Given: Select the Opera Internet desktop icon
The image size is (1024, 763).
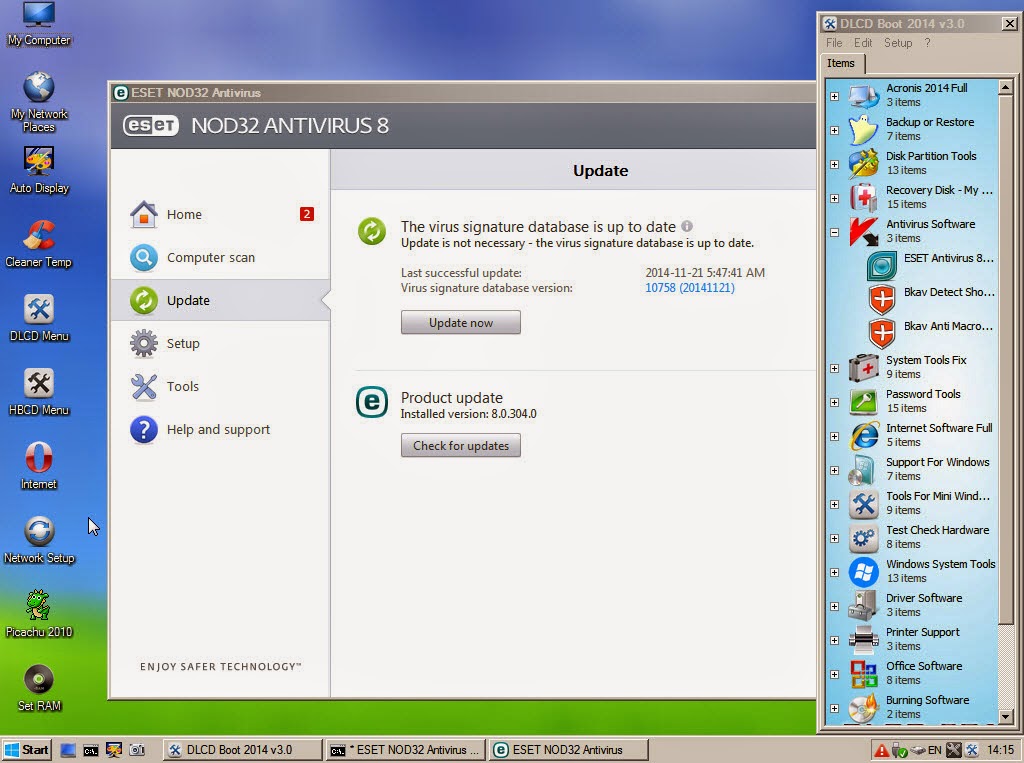Looking at the screenshot, I should 39,466.
